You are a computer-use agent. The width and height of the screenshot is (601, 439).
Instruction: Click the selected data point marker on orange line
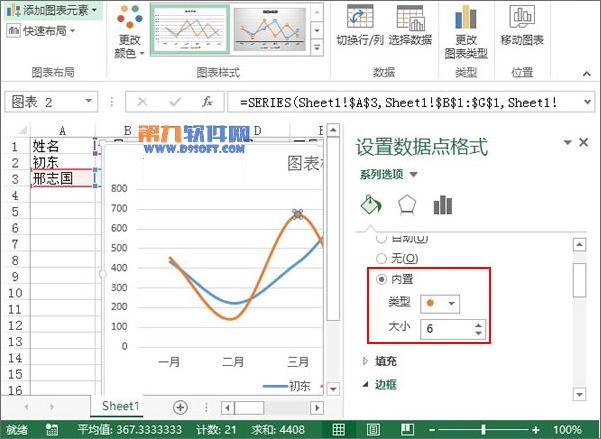[297, 214]
